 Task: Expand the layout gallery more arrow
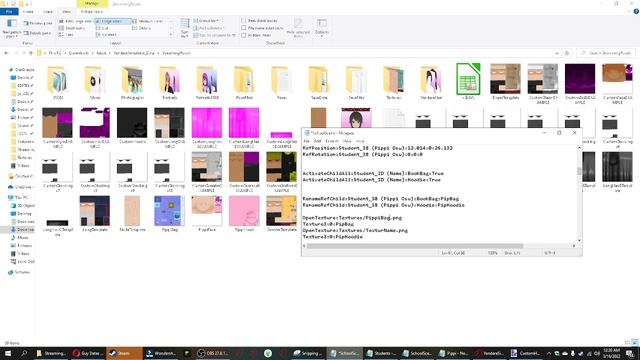171,35
